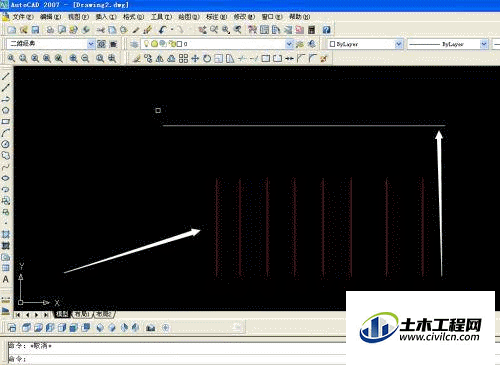500x365 pixels.
Task: Open the 格式 (Format) menu
Action: coord(133,17)
